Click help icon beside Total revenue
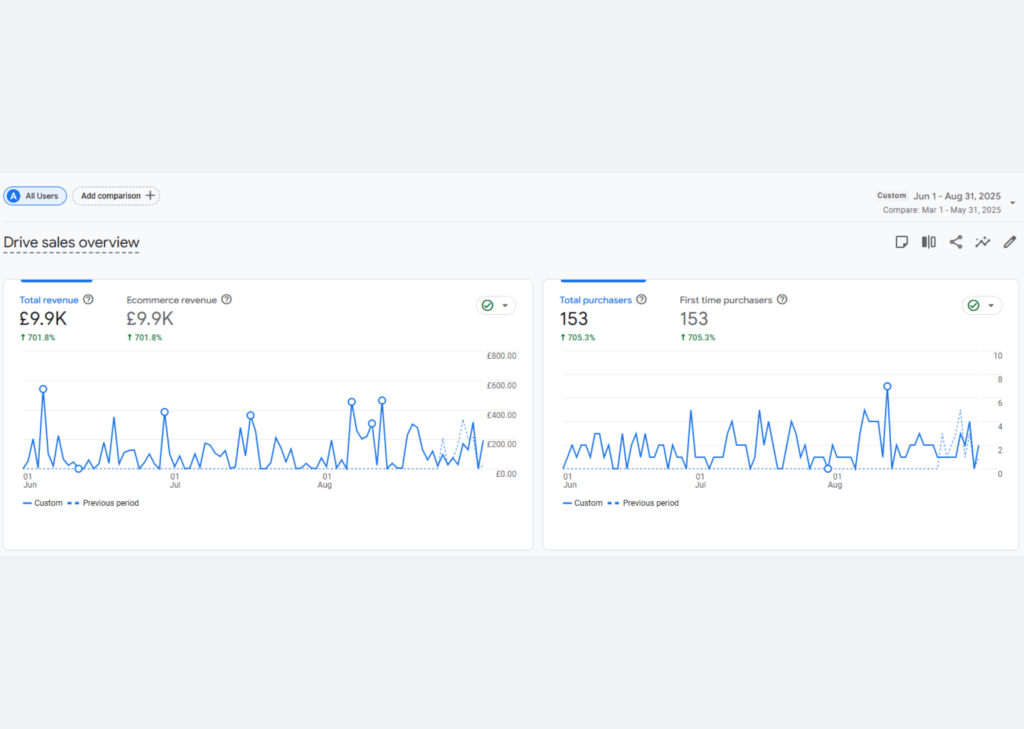The width and height of the screenshot is (1024, 729). point(88,300)
